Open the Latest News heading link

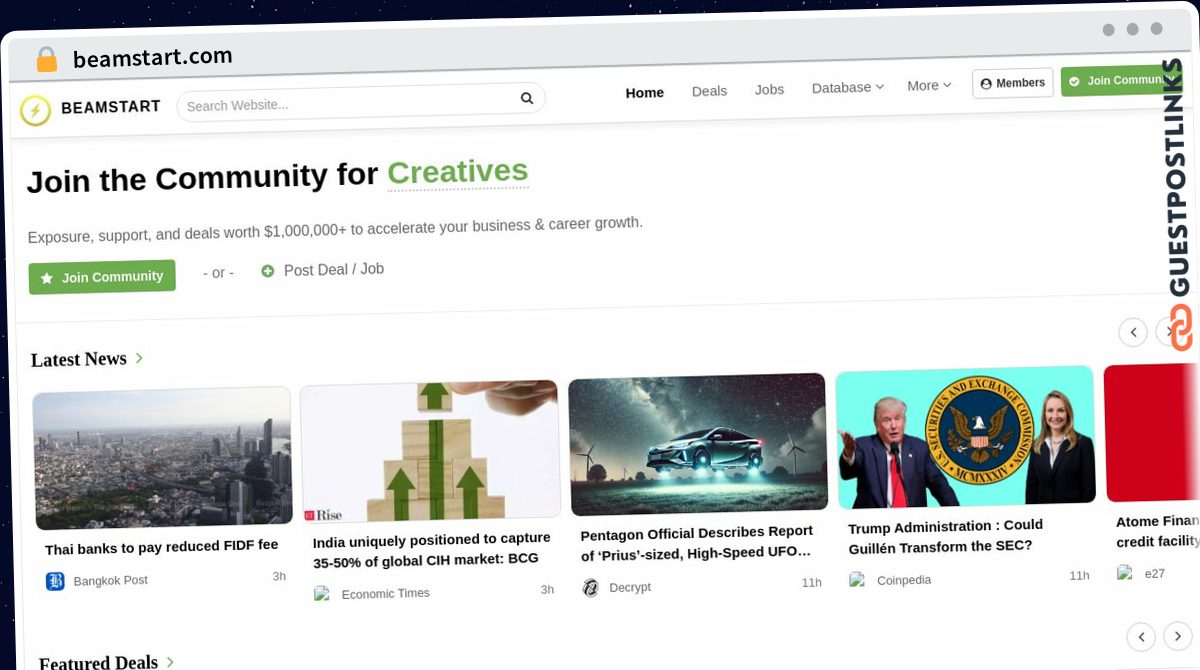(78, 359)
